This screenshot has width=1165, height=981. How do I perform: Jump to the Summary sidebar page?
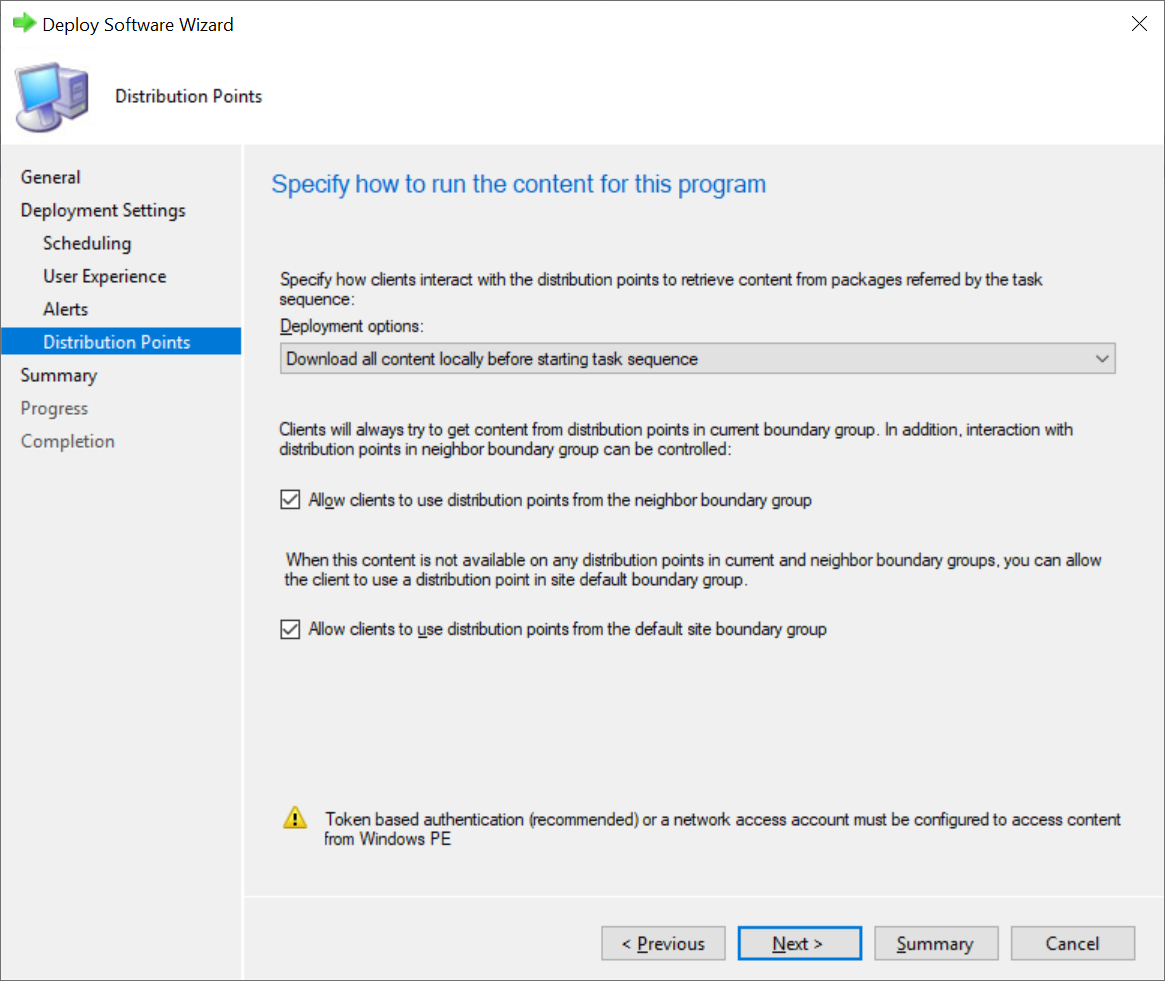tap(59, 375)
